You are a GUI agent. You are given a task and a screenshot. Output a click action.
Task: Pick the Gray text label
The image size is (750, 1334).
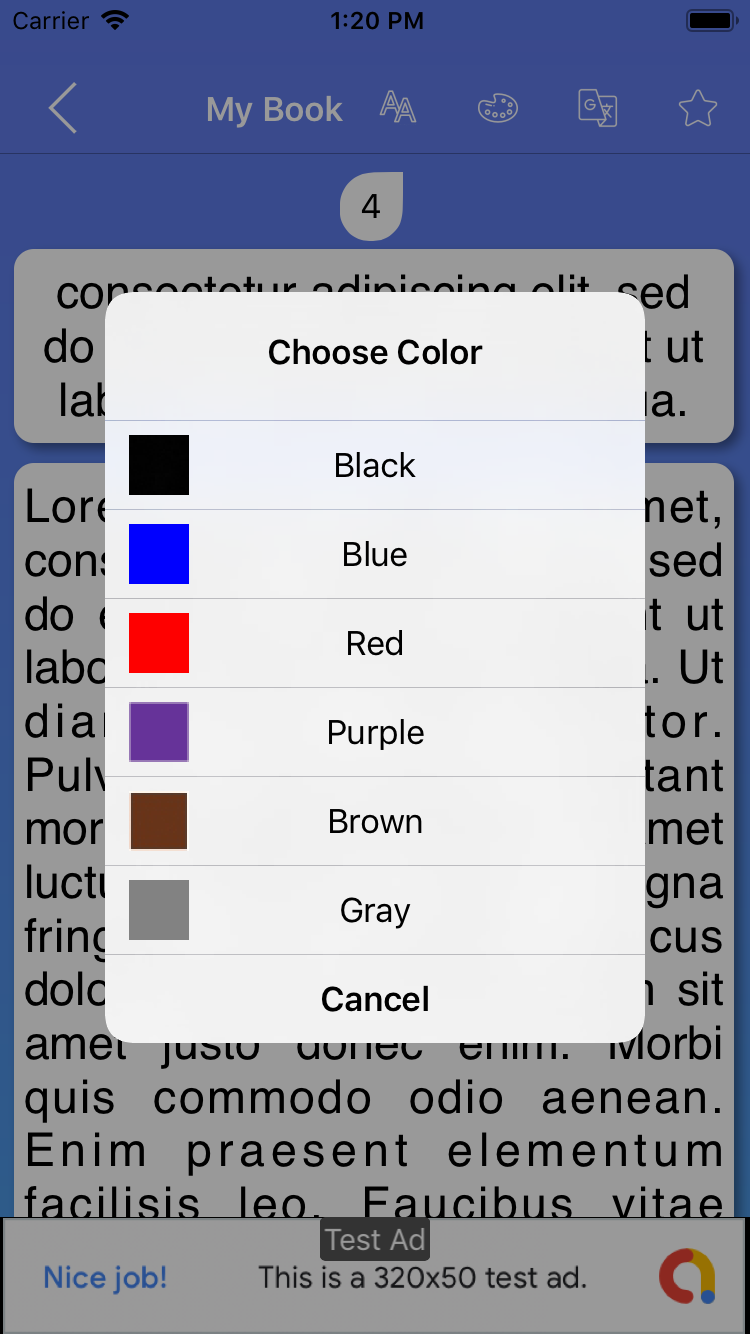point(375,910)
